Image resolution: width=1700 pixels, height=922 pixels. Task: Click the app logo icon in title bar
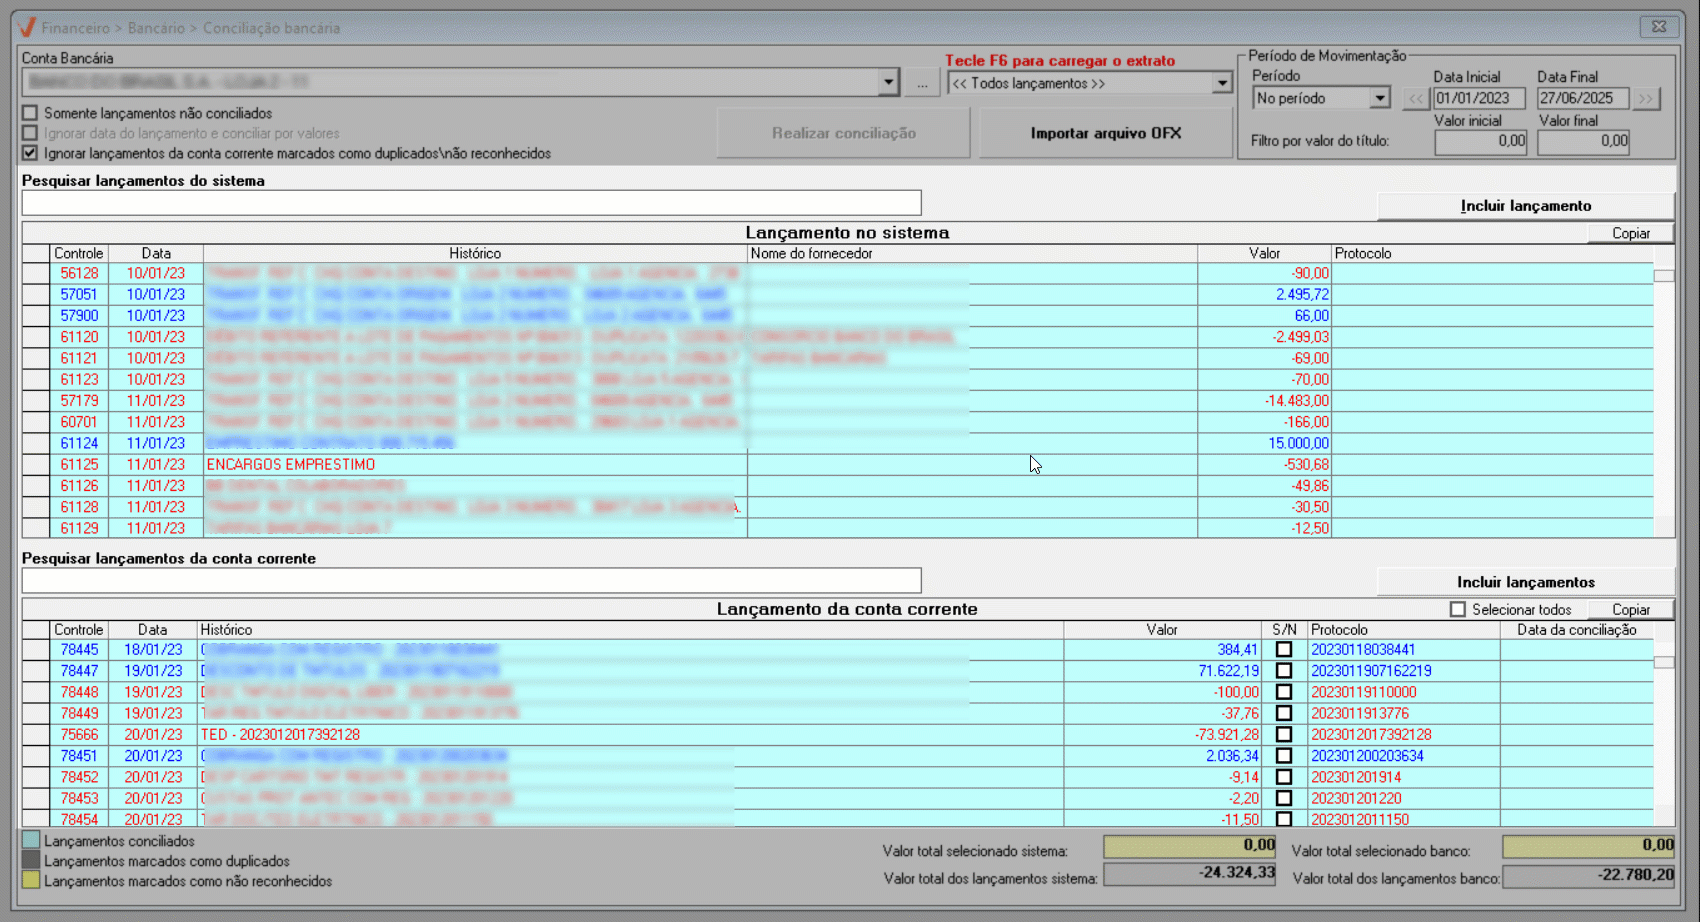click(27, 27)
